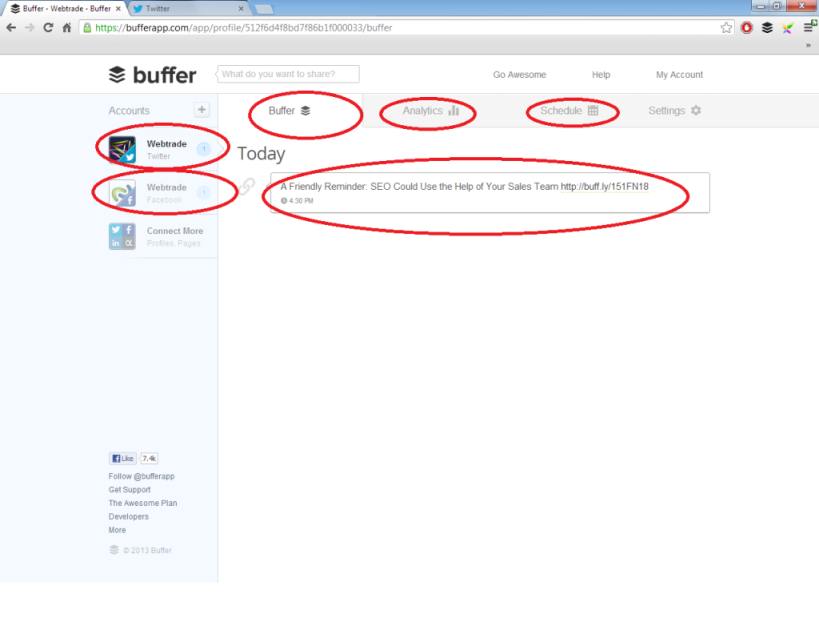Click the Schedule calendar icon

(593, 110)
